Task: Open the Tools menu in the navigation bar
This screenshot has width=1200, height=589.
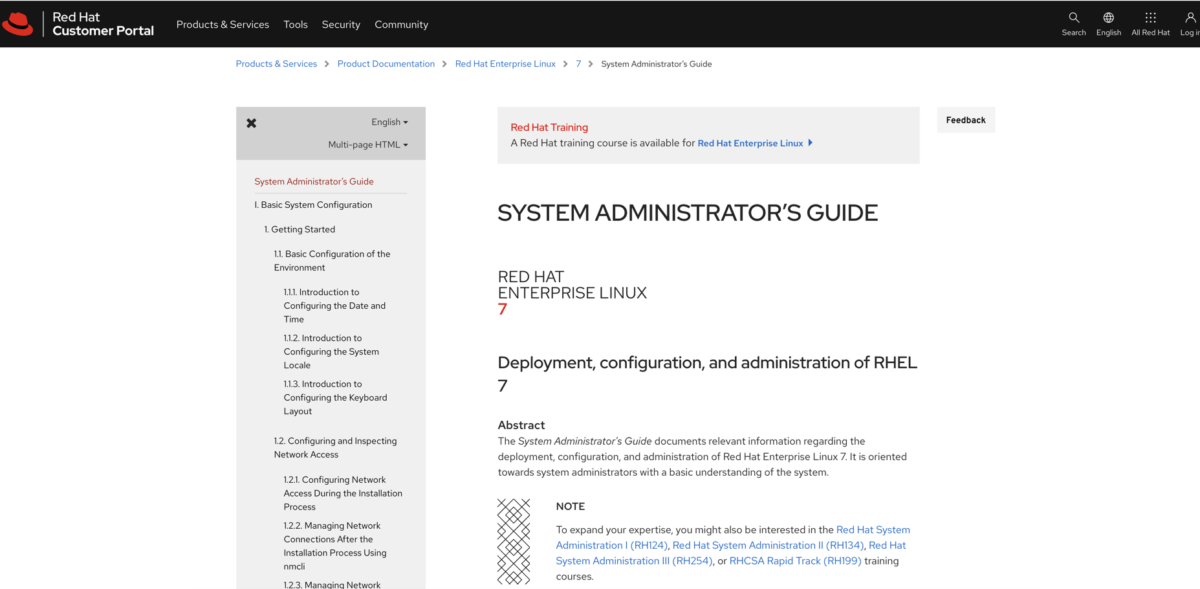Action: [295, 24]
